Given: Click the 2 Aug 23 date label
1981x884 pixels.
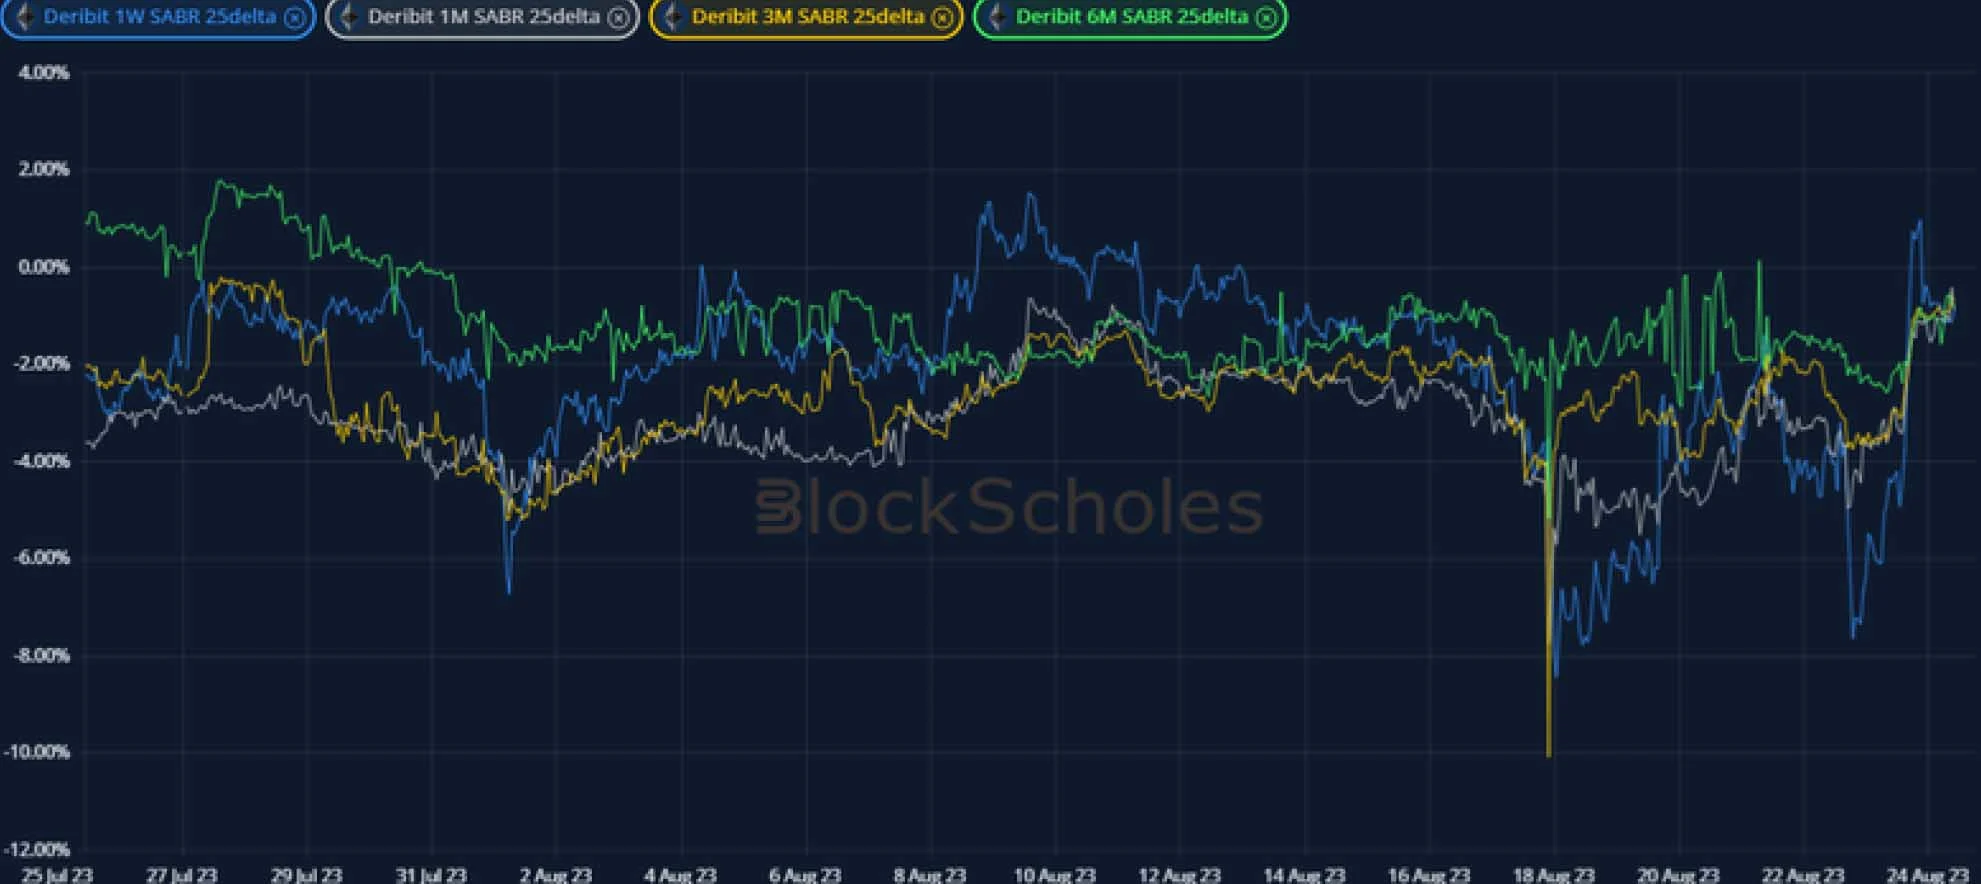Looking at the screenshot, I should [556, 875].
